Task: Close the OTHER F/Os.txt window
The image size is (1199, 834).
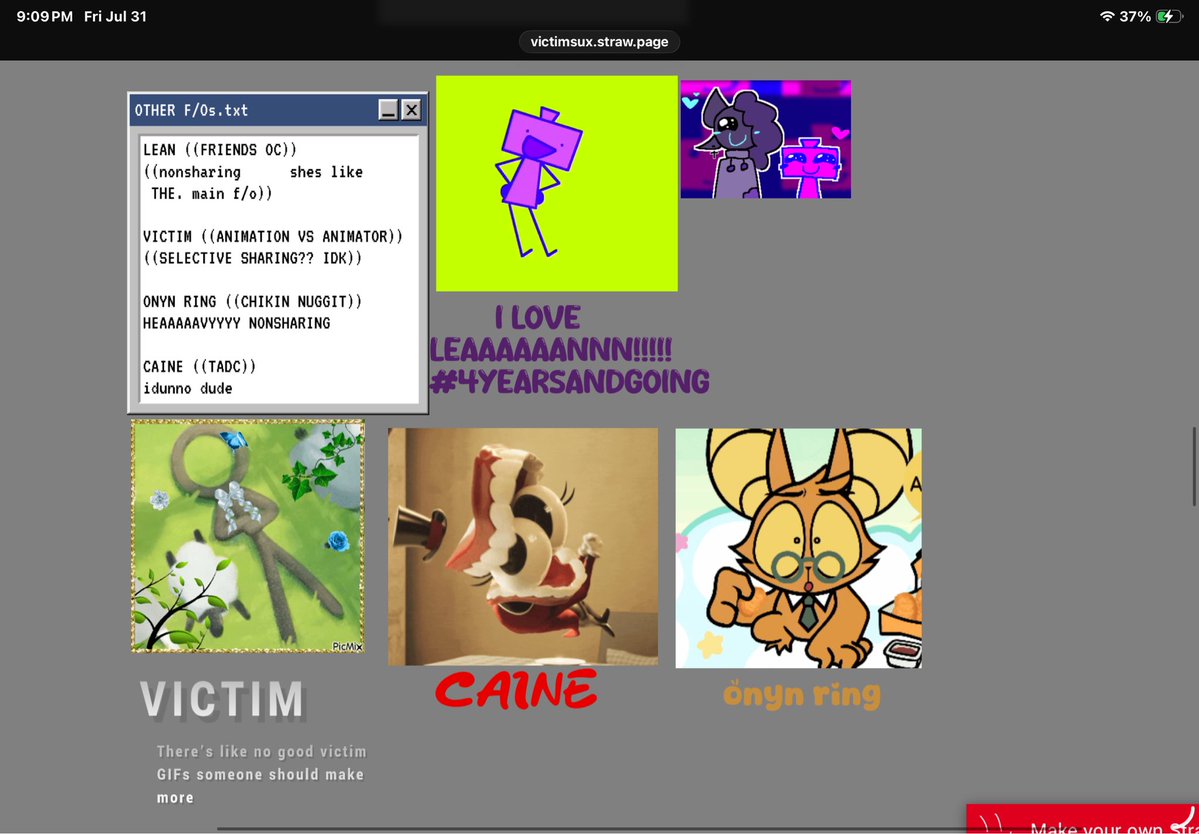Action: (x=411, y=110)
